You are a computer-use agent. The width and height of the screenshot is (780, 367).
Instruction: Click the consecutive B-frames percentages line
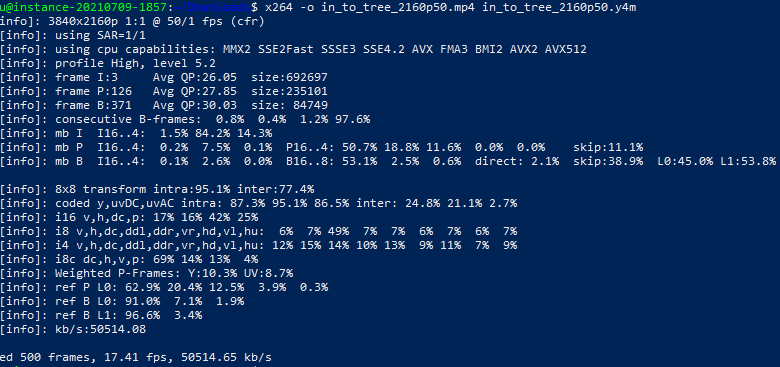185,119
